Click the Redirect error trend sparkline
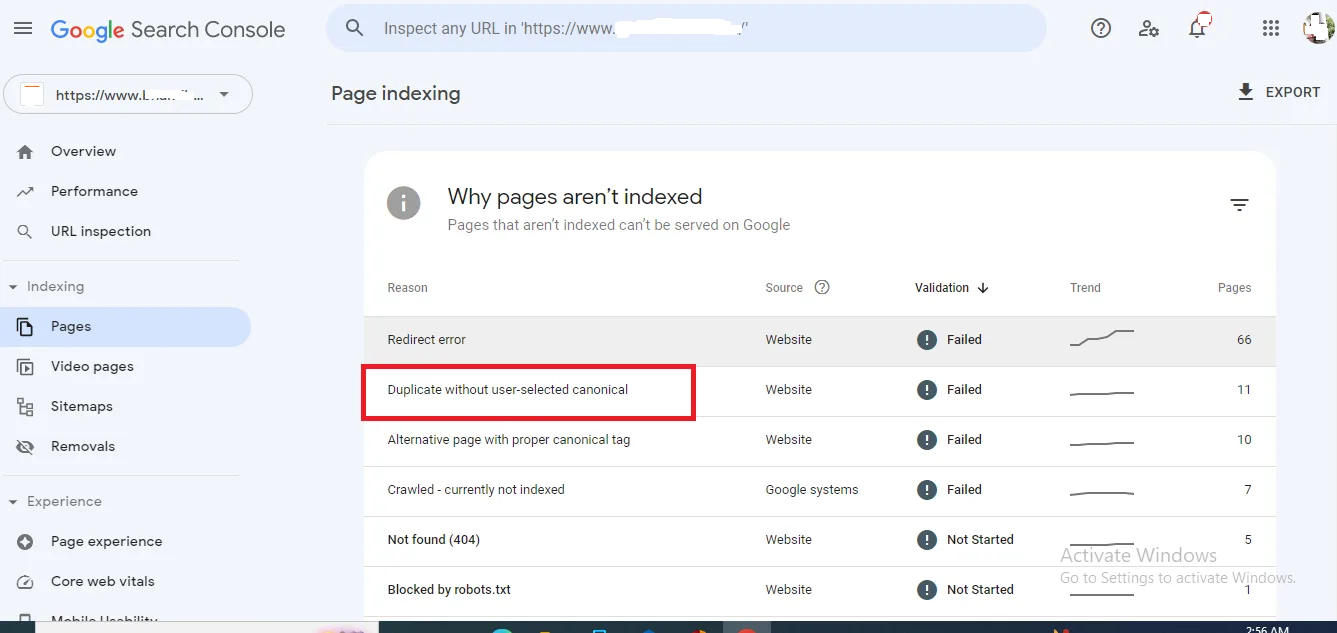 pos(1102,338)
